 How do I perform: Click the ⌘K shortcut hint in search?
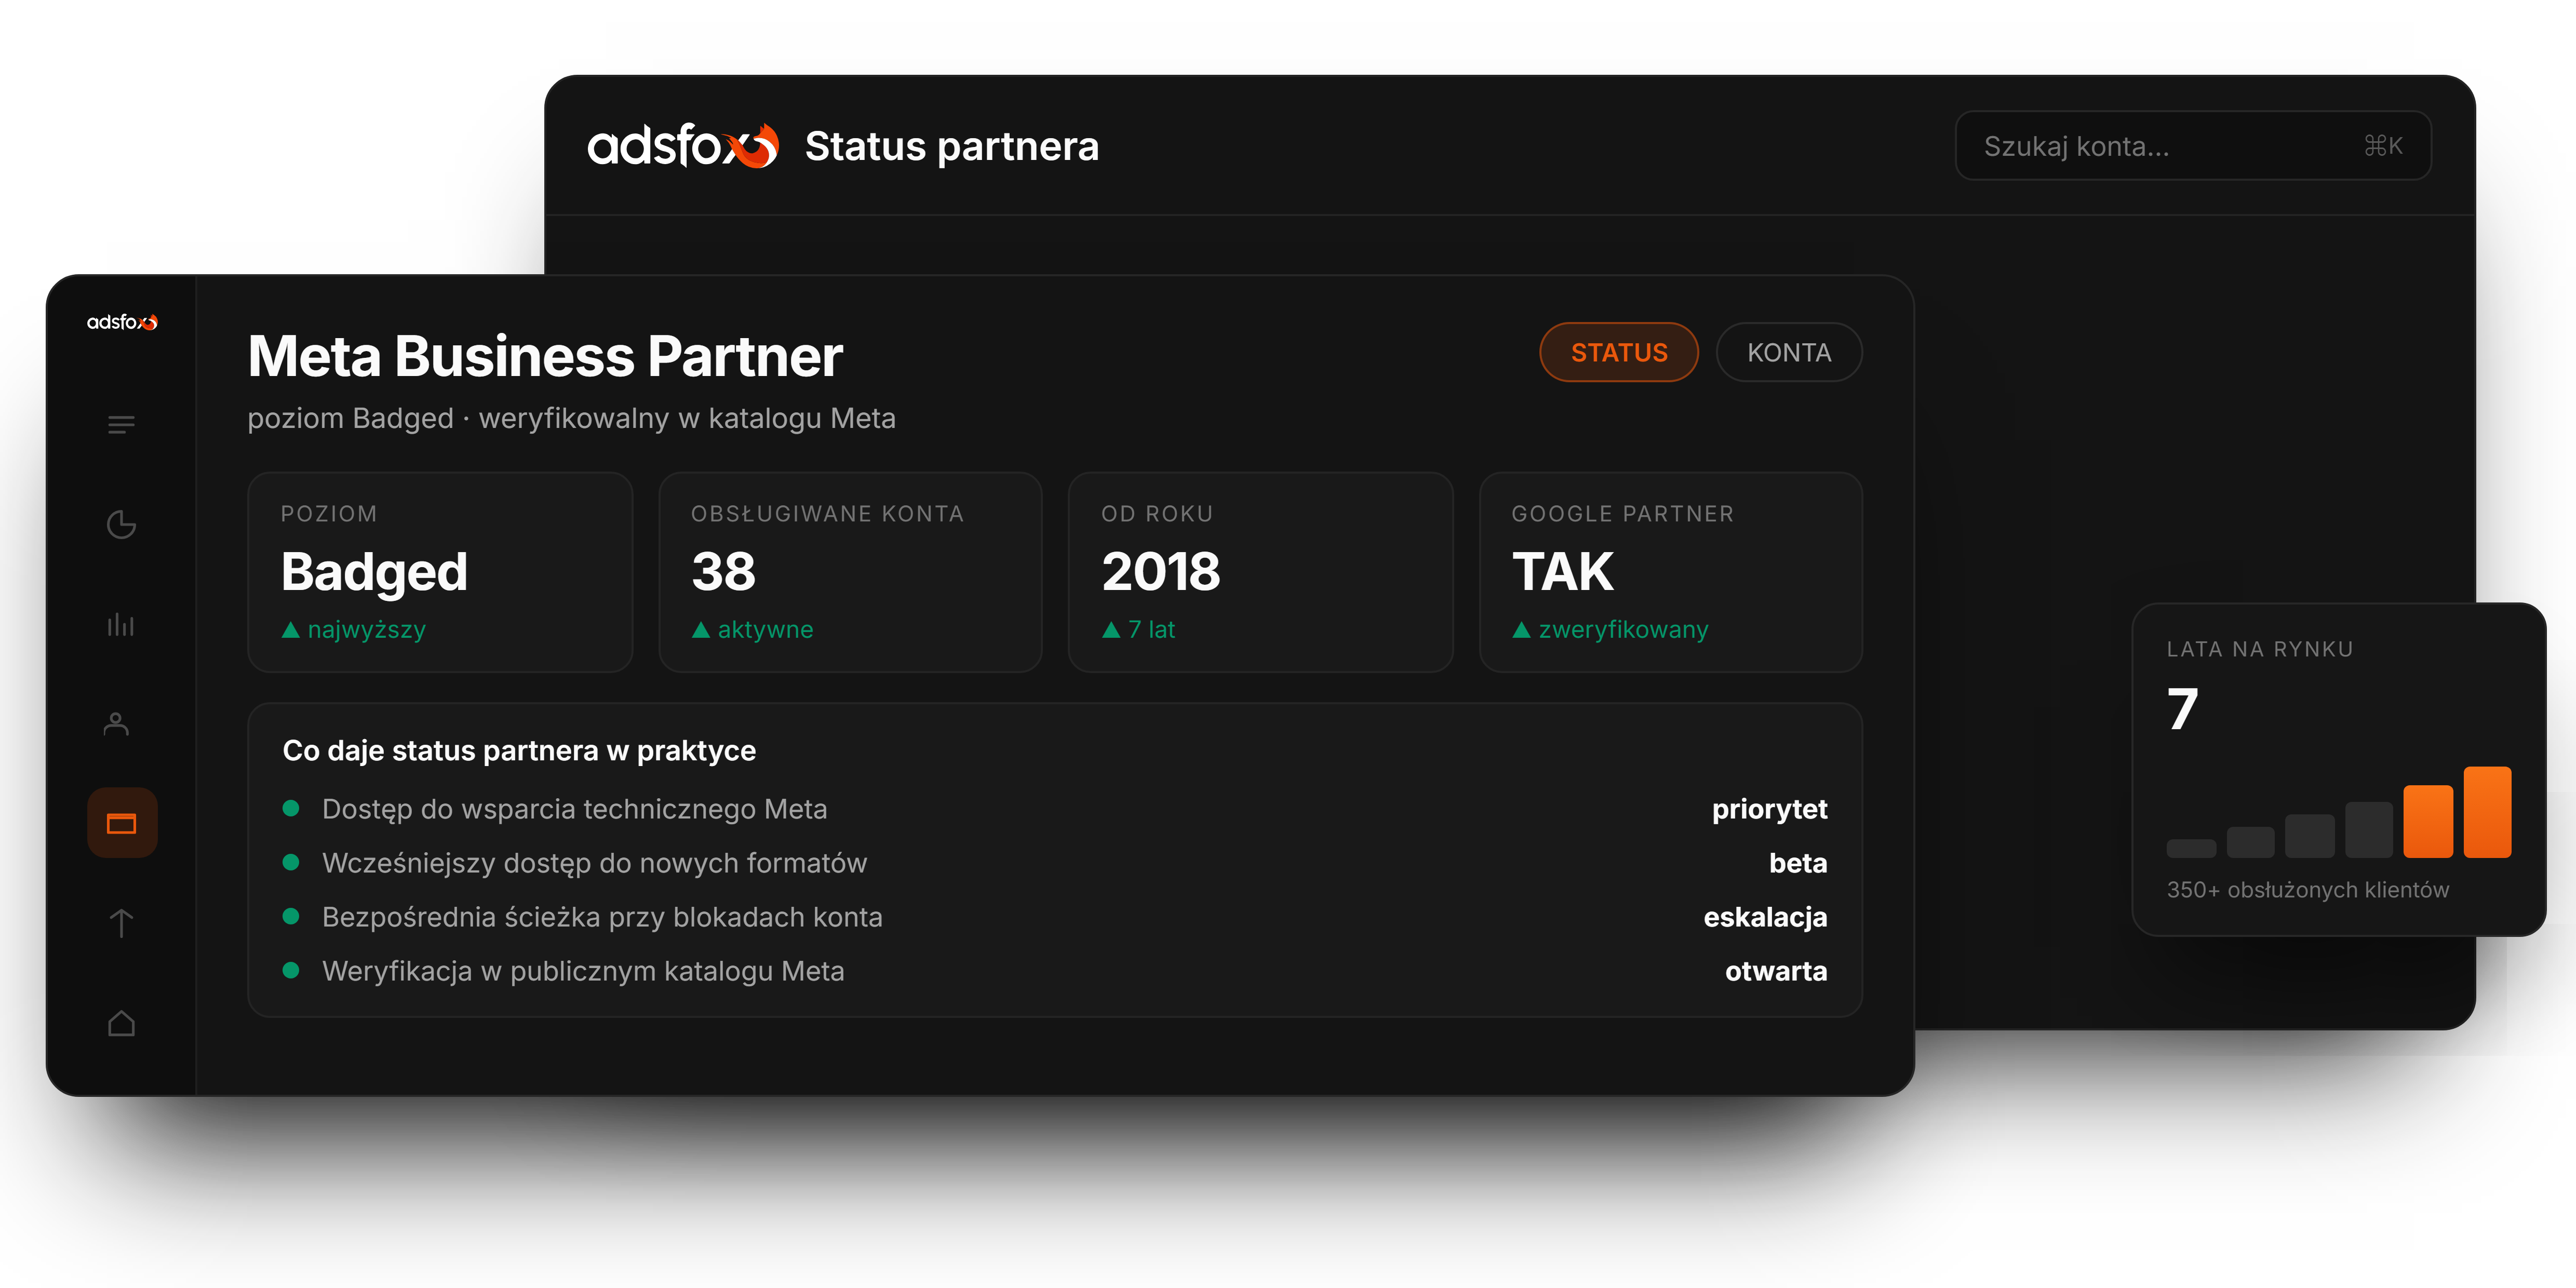tap(2383, 146)
